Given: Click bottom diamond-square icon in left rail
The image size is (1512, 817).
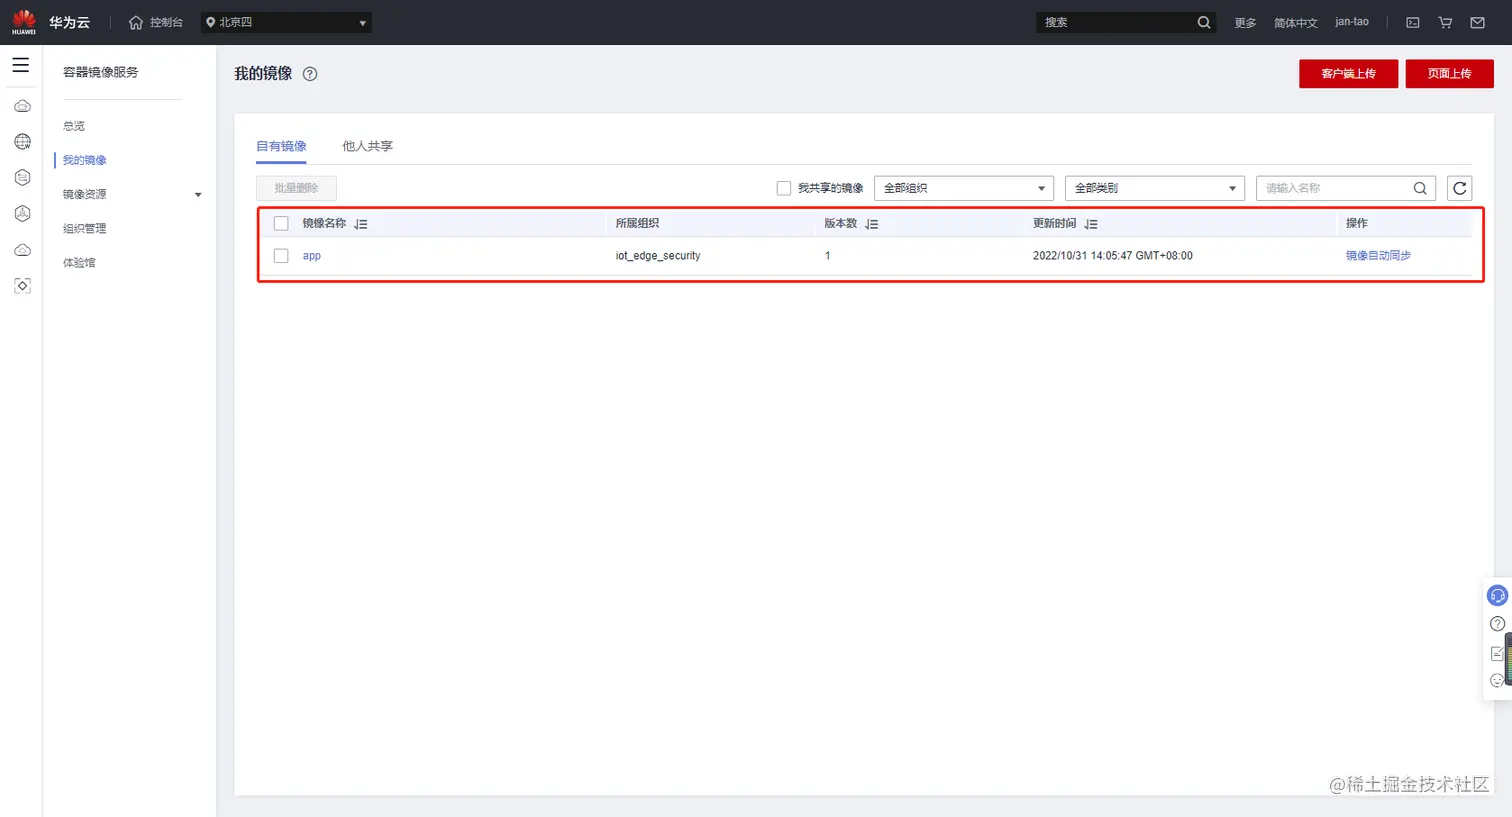Looking at the screenshot, I should [x=22, y=286].
